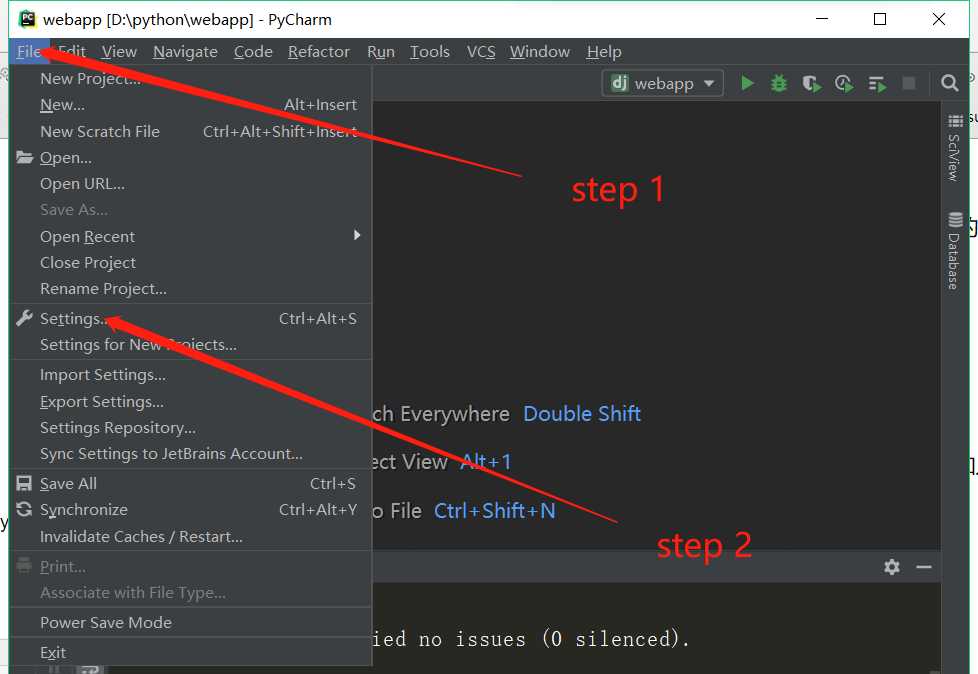Click the Ctrl+Alt+Y shortcut text
The height and width of the screenshot is (674, 978).
pos(317,509)
